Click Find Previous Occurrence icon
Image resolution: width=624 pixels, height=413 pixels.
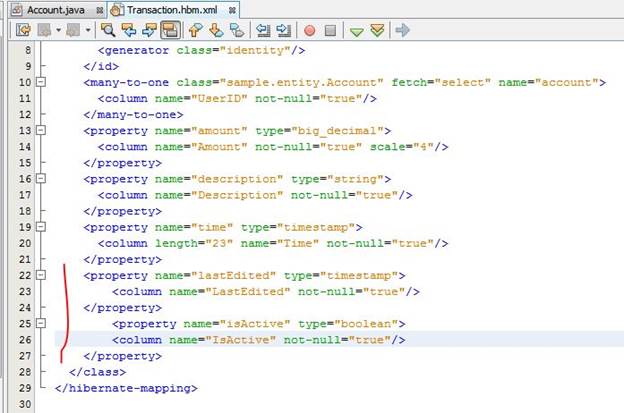(x=129, y=30)
